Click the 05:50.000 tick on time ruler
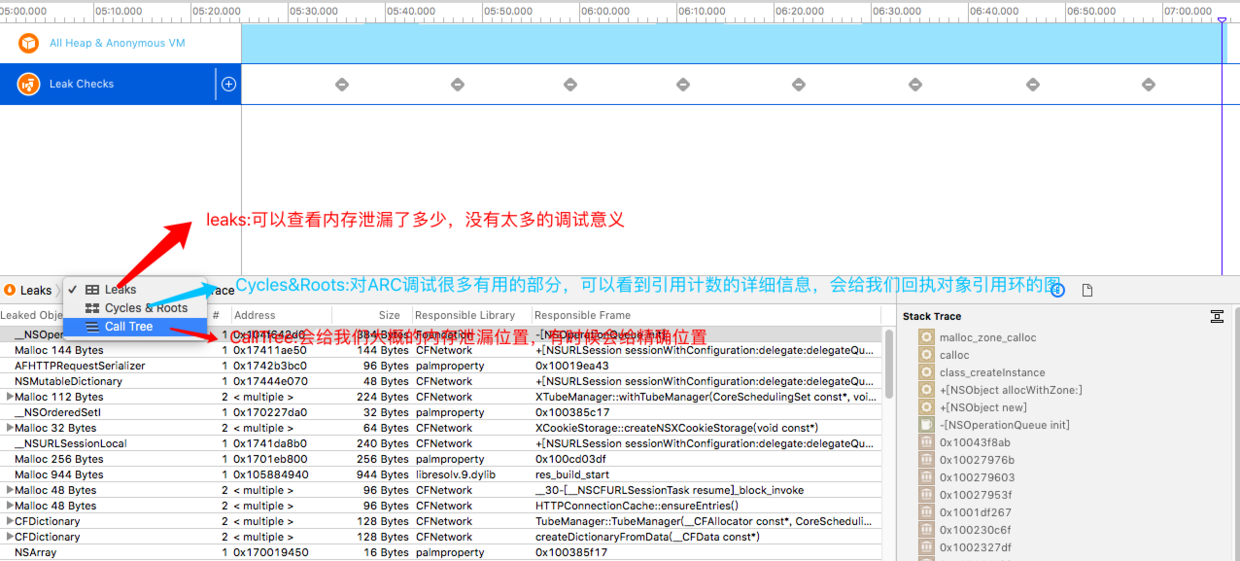 click(510, 11)
